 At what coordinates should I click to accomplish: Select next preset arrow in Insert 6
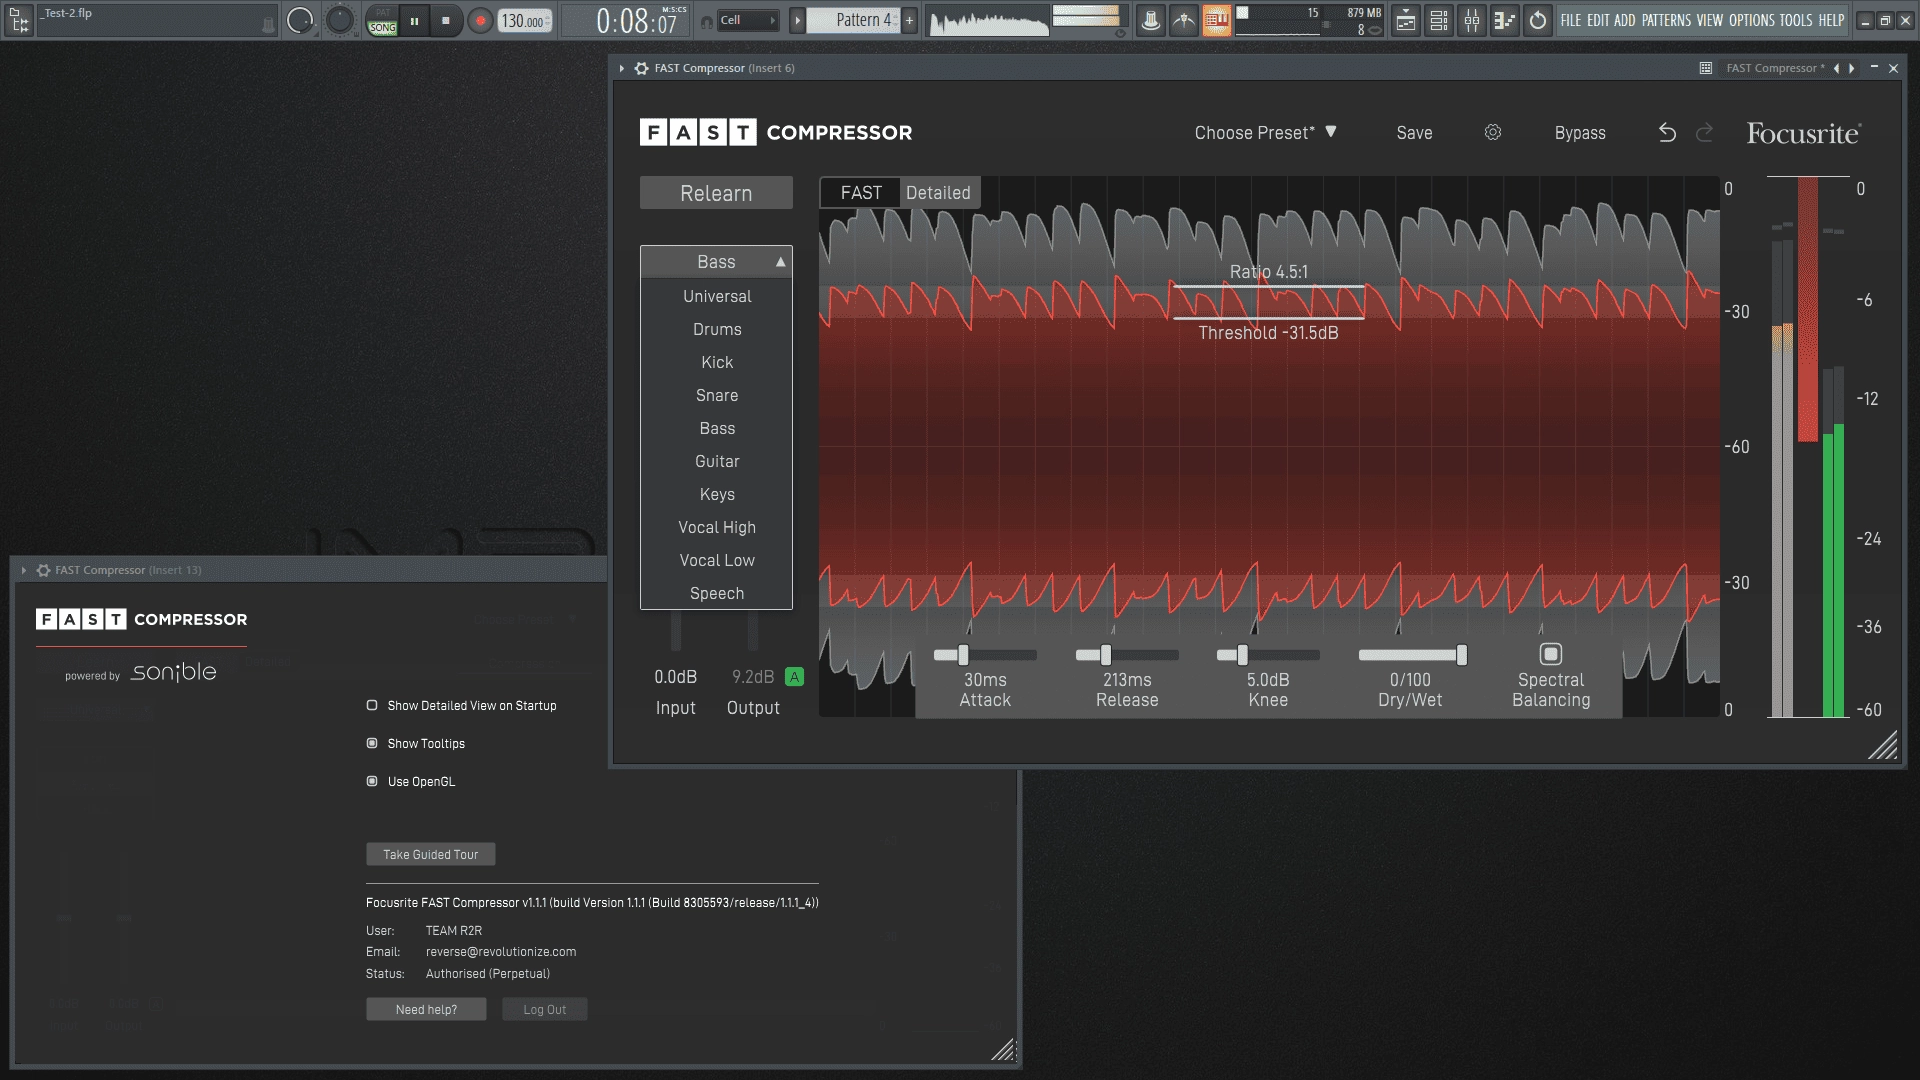[1852, 68]
